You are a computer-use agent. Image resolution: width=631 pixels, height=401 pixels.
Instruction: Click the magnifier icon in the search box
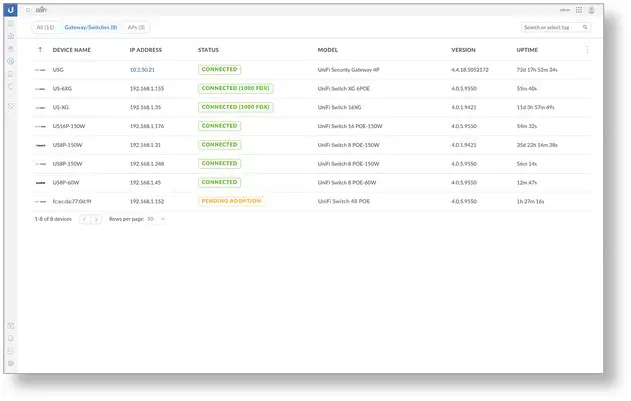(585, 27)
